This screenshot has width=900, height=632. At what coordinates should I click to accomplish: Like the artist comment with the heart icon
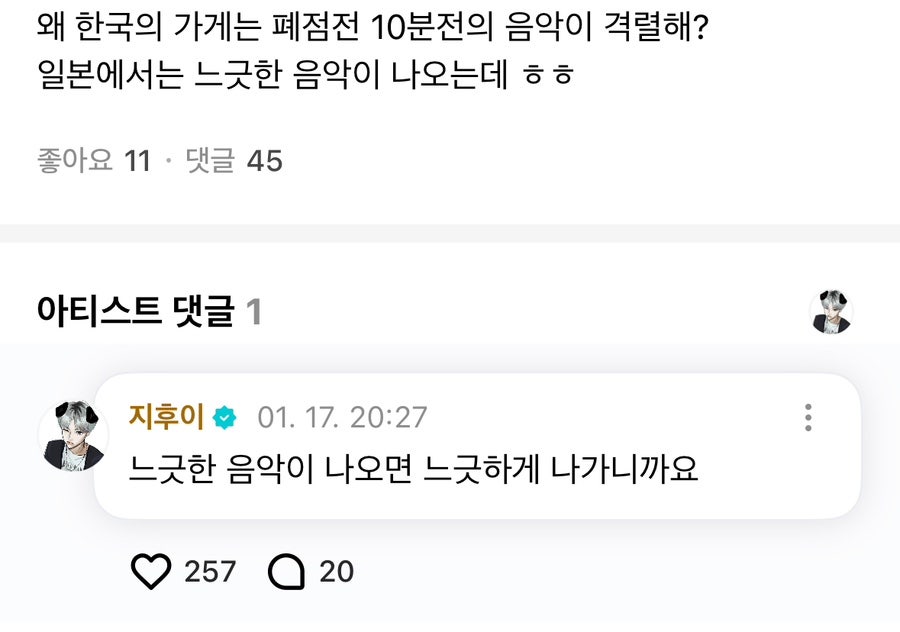[152, 571]
